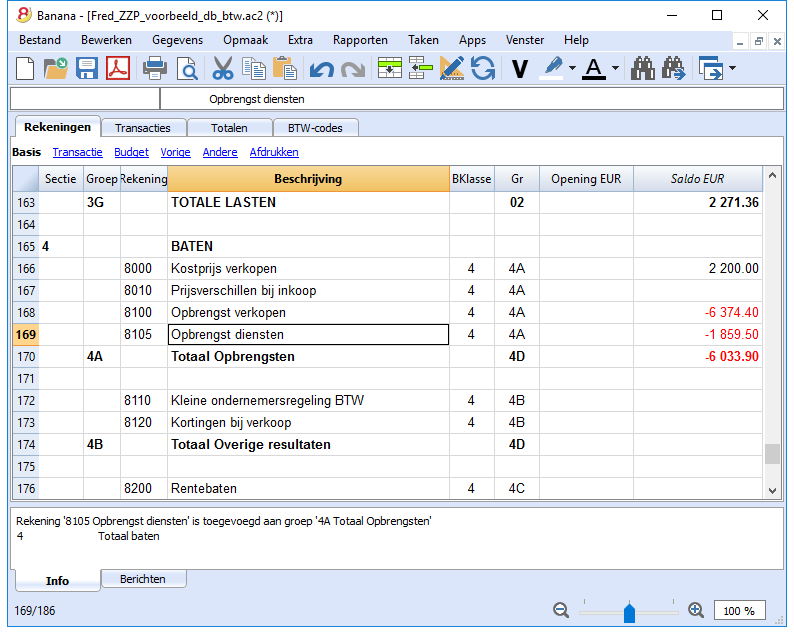The height and width of the screenshot is (634, 794).
Task: Select the cell 'Kleine ondernemersregeling BTW'
Action: (308, 401)
